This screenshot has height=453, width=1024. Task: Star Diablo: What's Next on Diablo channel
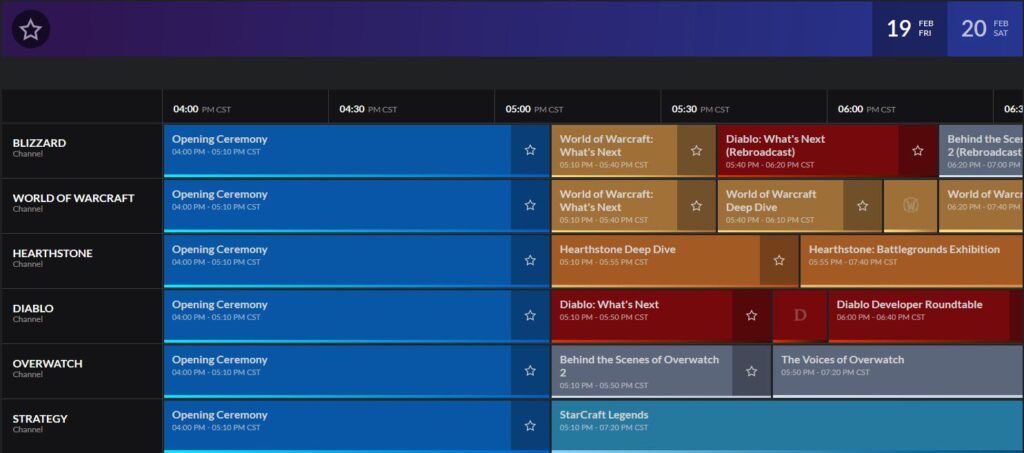[x=752, y=315]
